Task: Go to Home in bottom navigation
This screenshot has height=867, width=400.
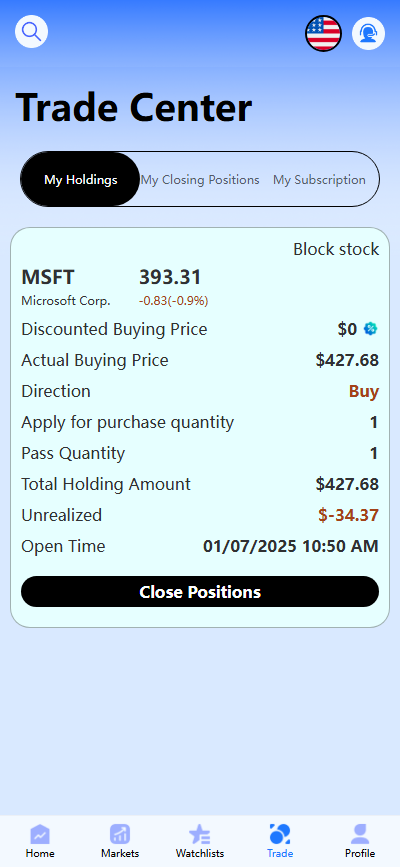Action: (x=40, y=840)
